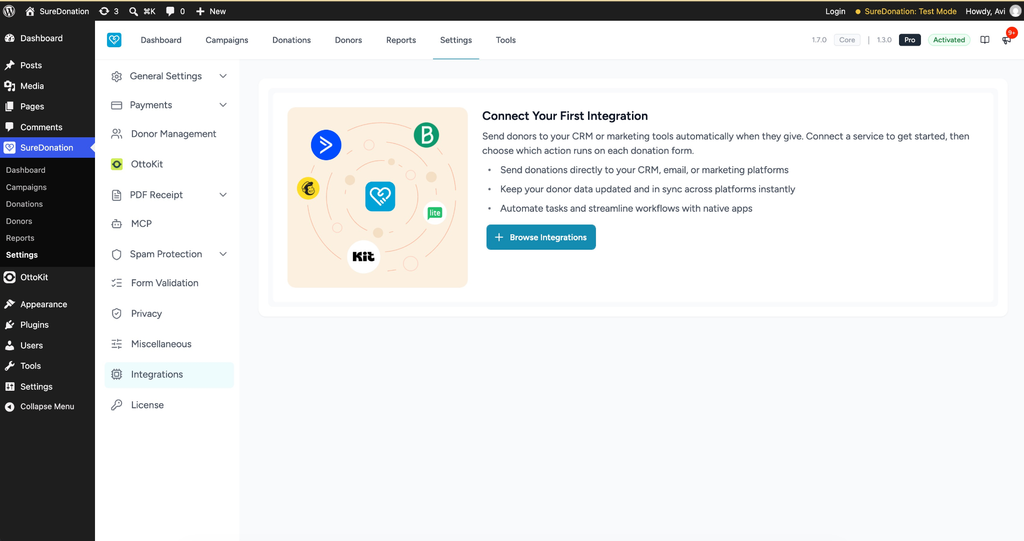
Task: Click the user avatar next to Howdy, Avi
Action: pos(1015,11)
